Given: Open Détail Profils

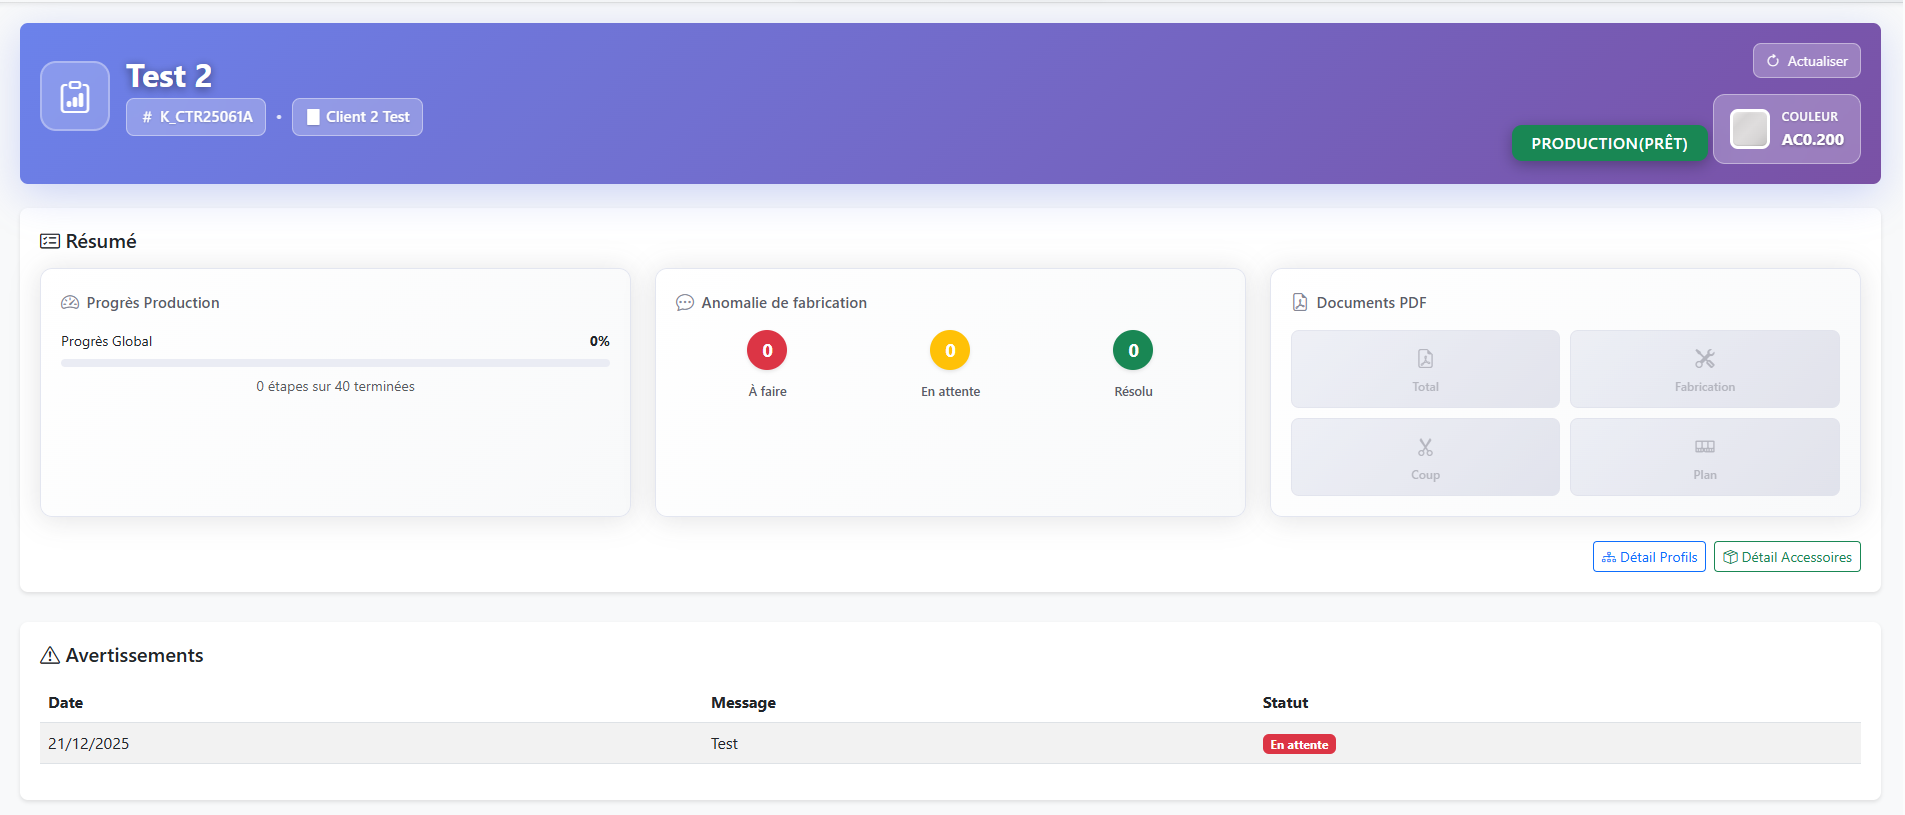Looking at the screenshot, I should tap(1648, 557).
